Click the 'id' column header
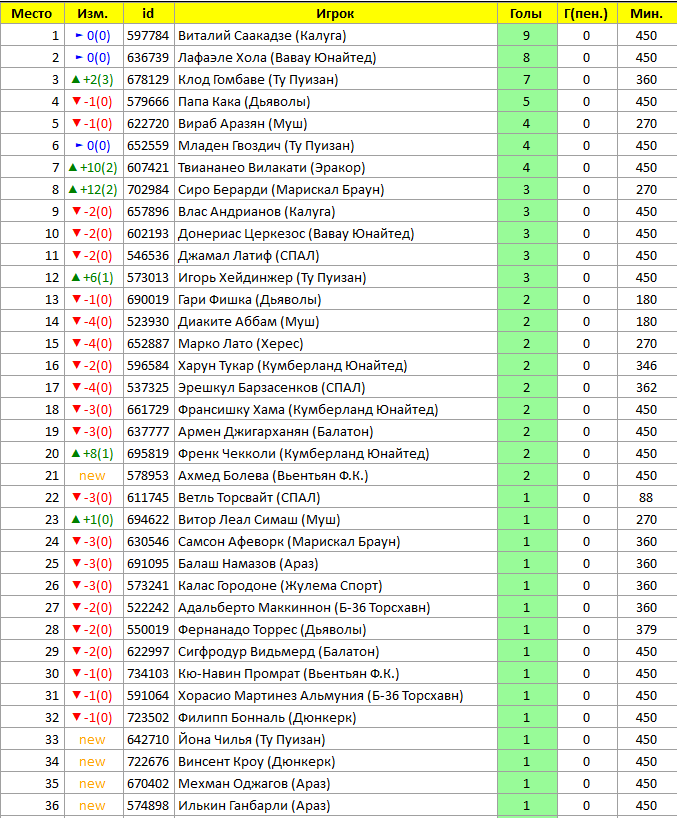This screenshot has width=677, height=818. pos(149,14)
